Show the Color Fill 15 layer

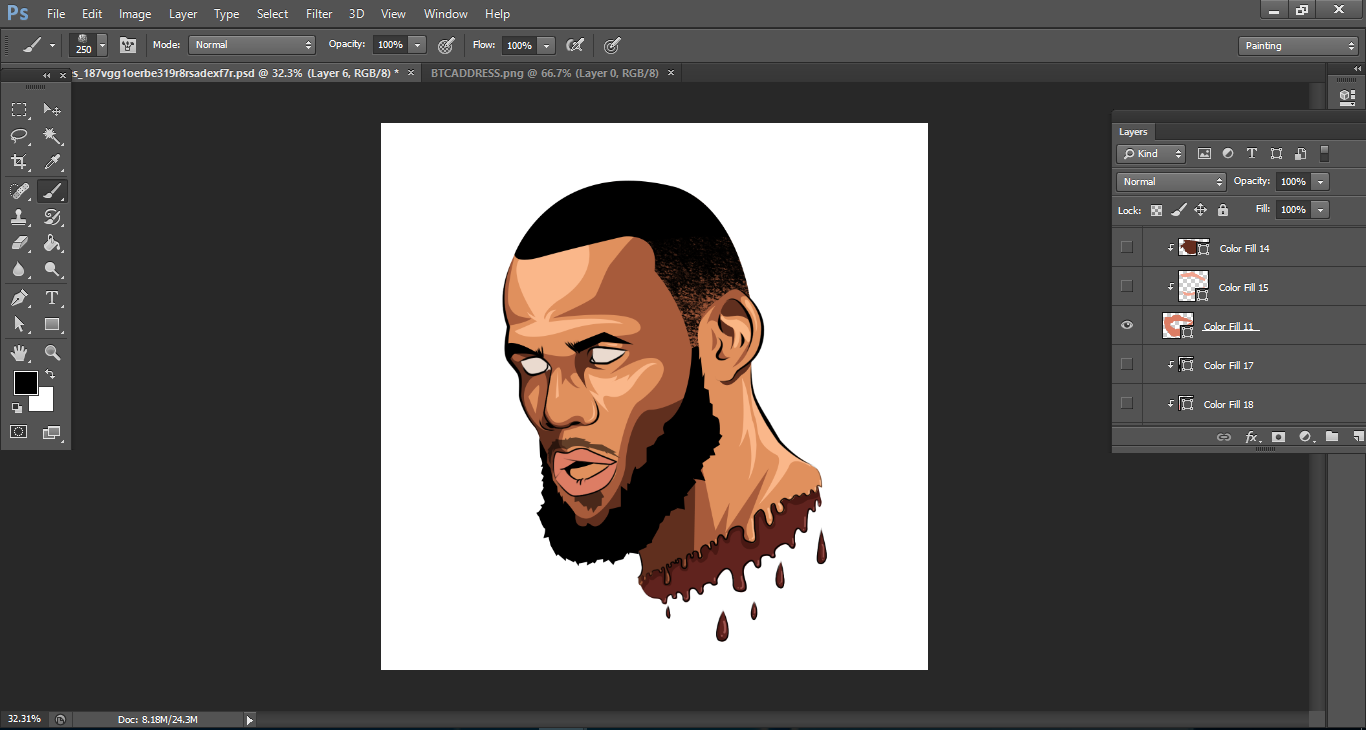[x=1127, y=286]
